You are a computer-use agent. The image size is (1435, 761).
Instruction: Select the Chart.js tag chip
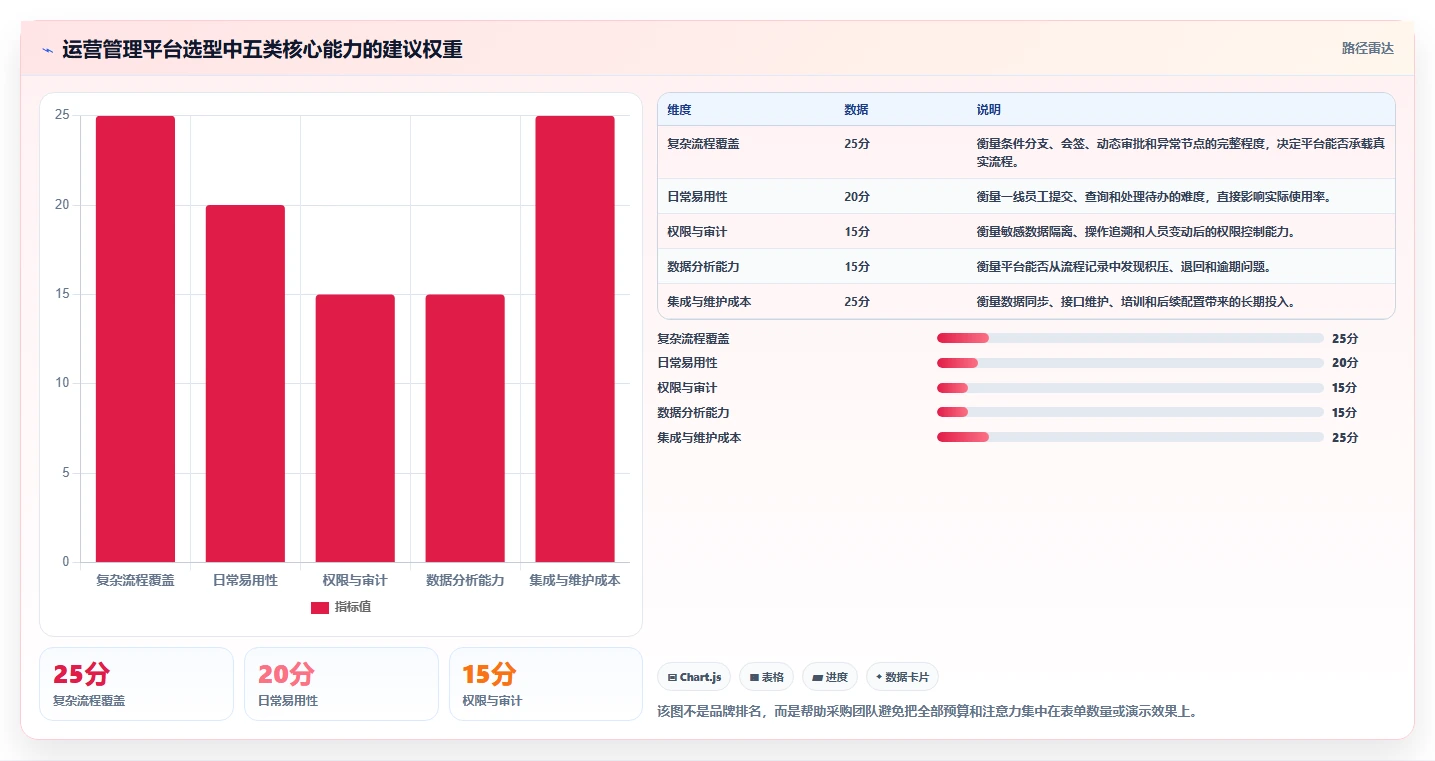[x=694, y=677]
